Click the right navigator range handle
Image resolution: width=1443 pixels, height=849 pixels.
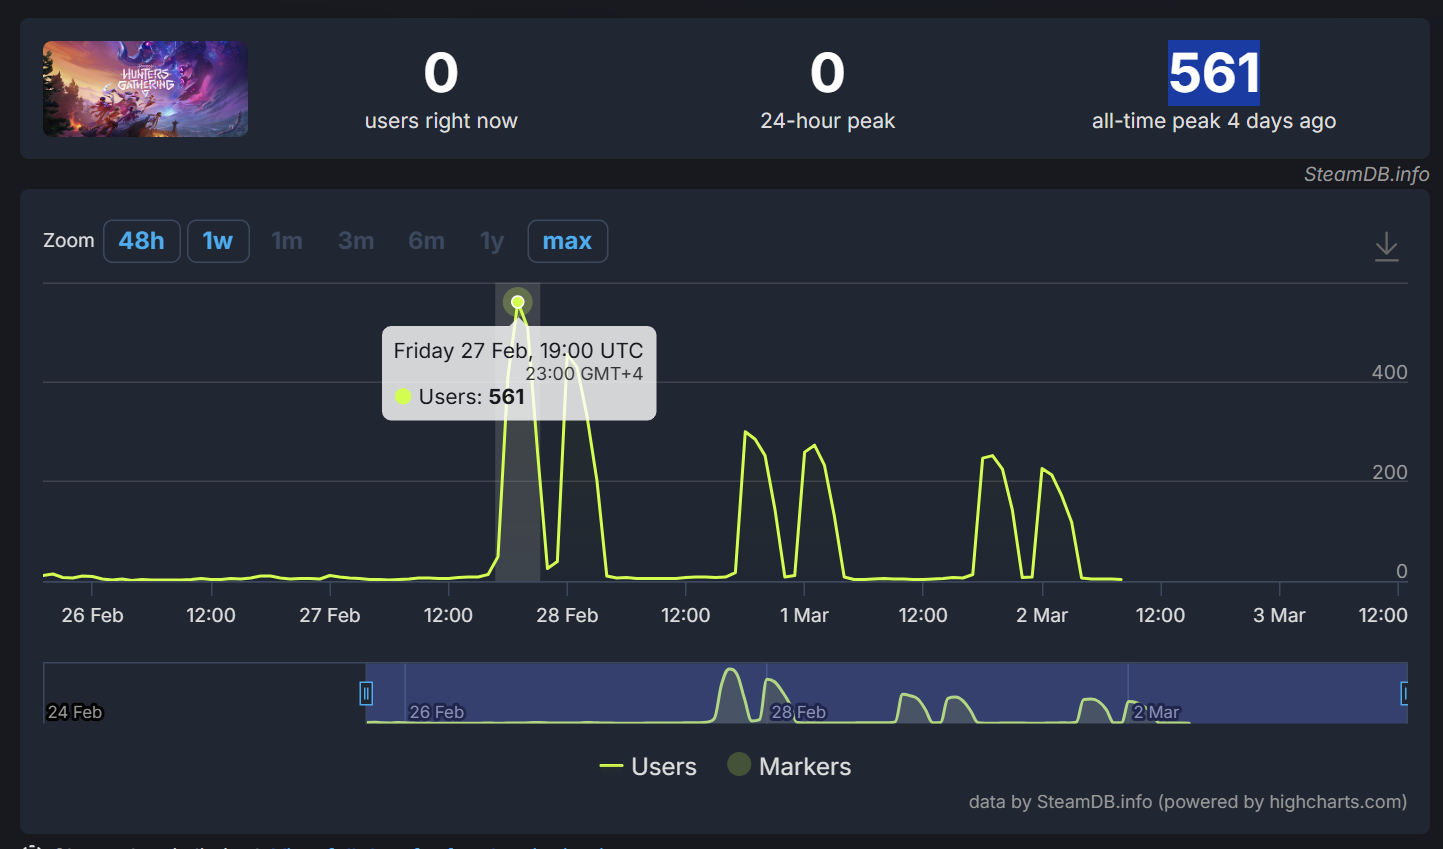(x=1404, y=693)
